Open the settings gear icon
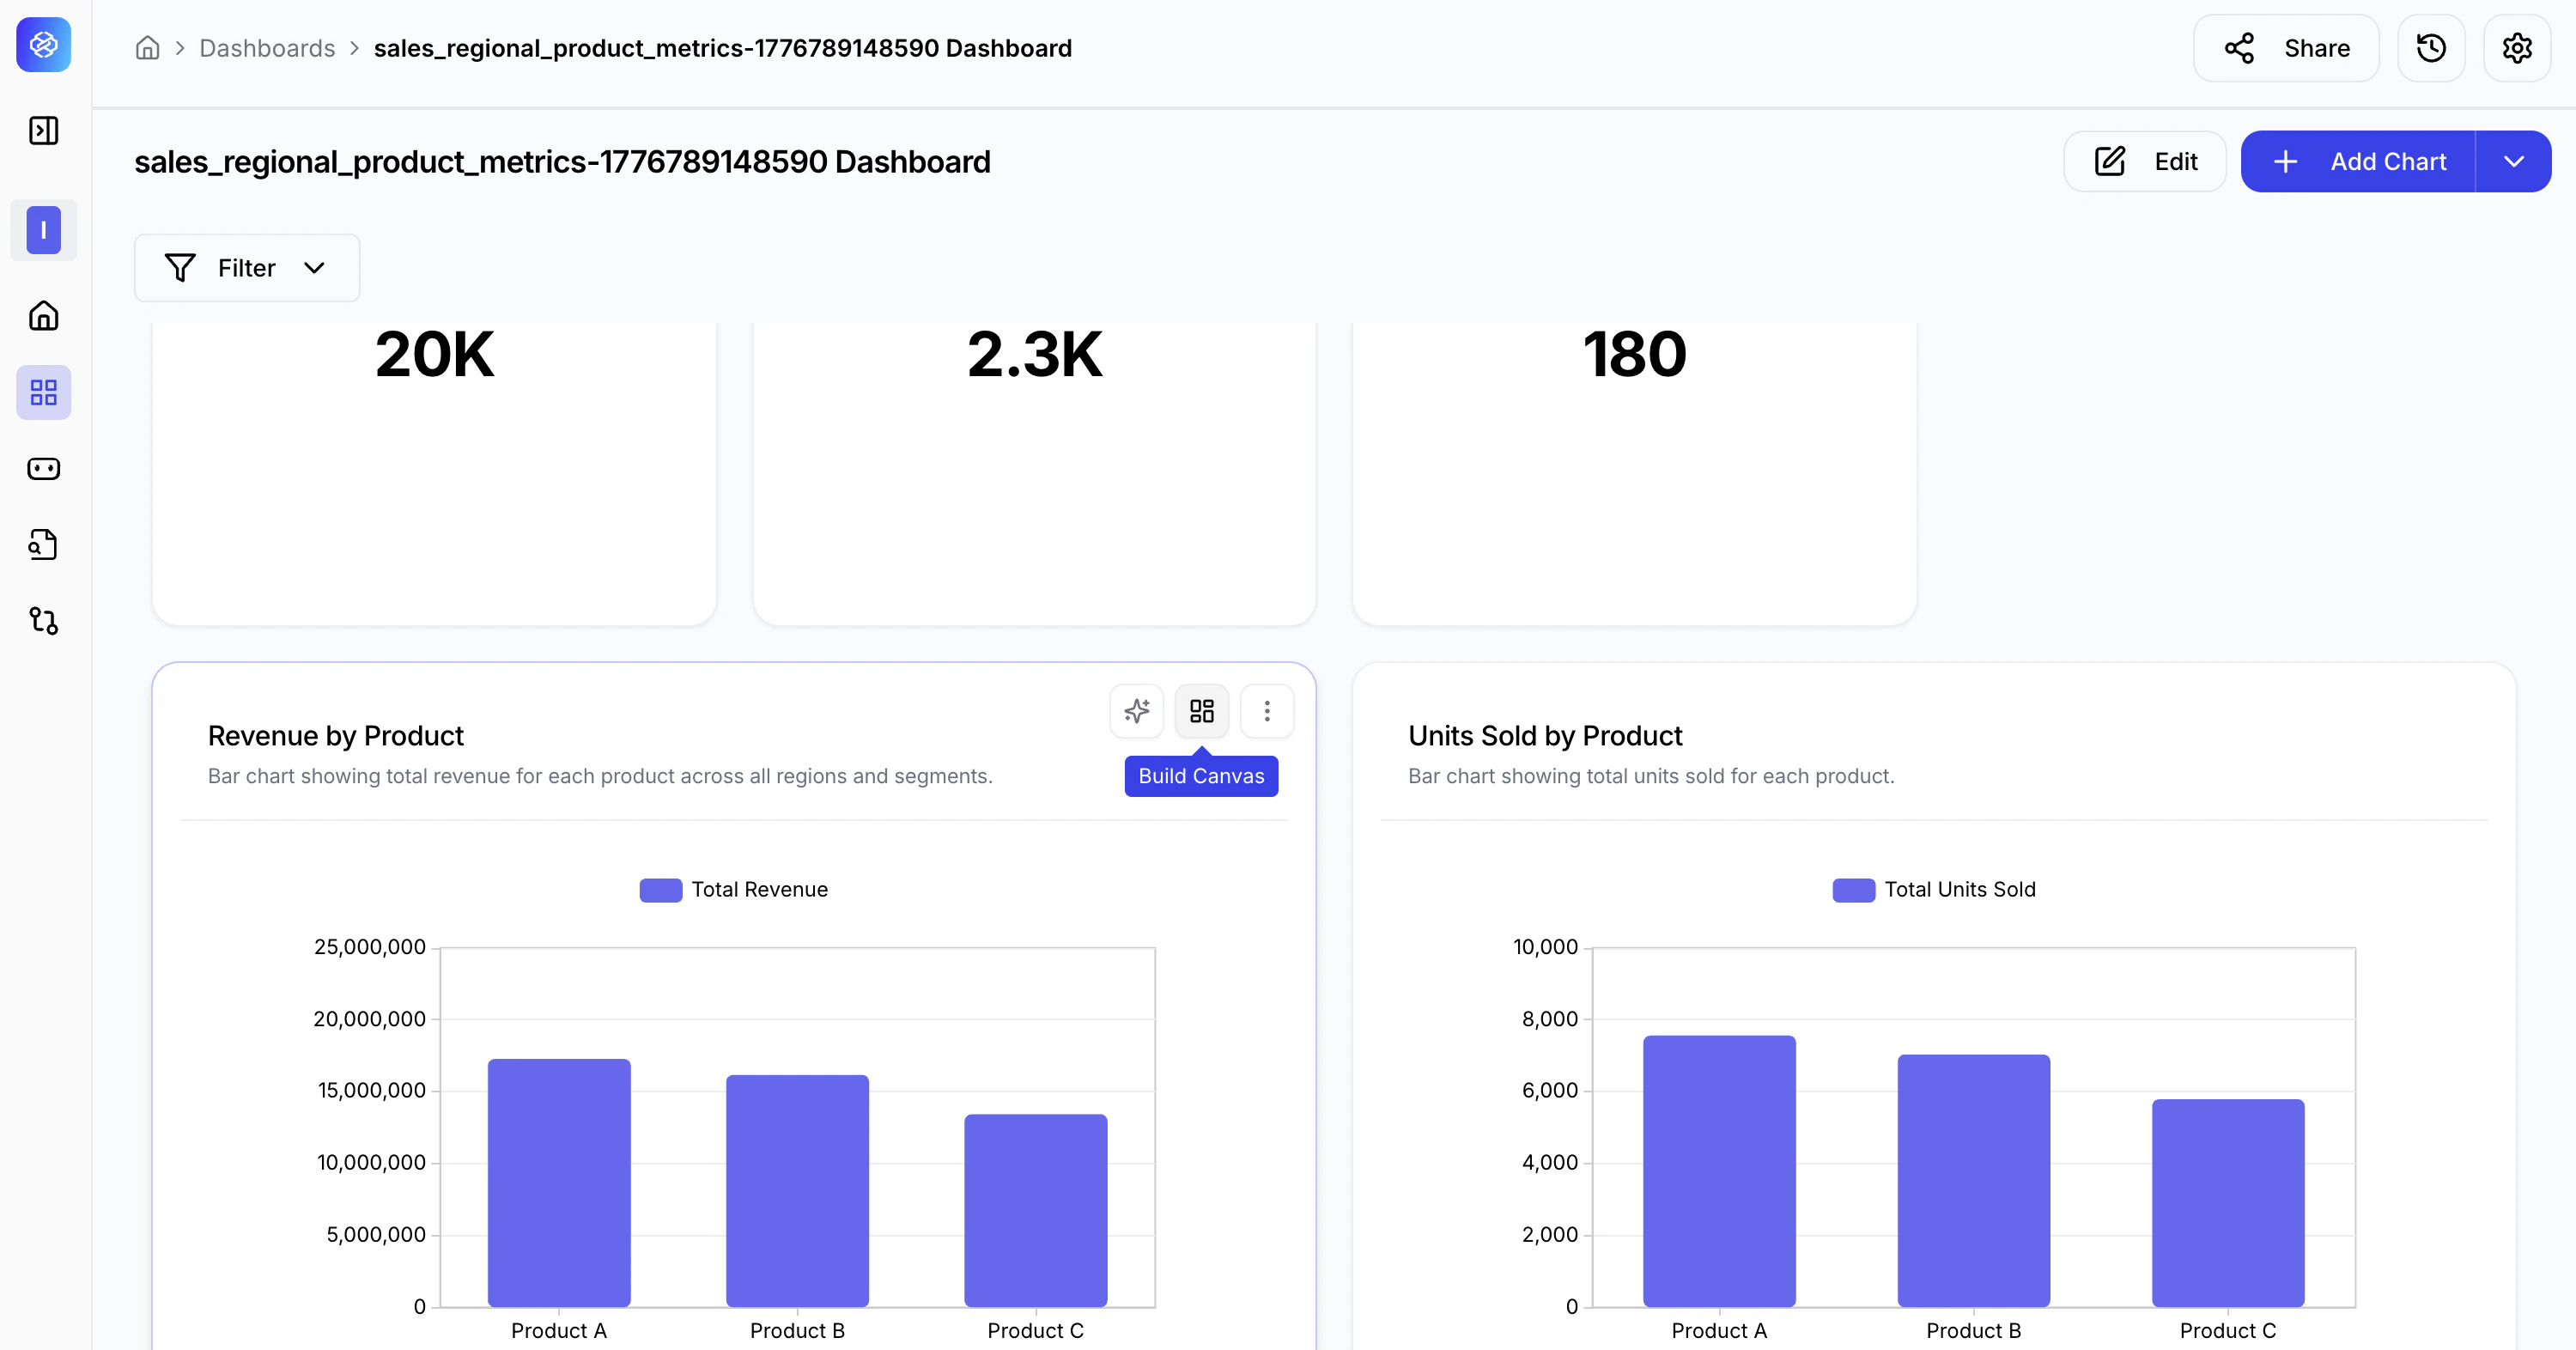 [2517, 48]
